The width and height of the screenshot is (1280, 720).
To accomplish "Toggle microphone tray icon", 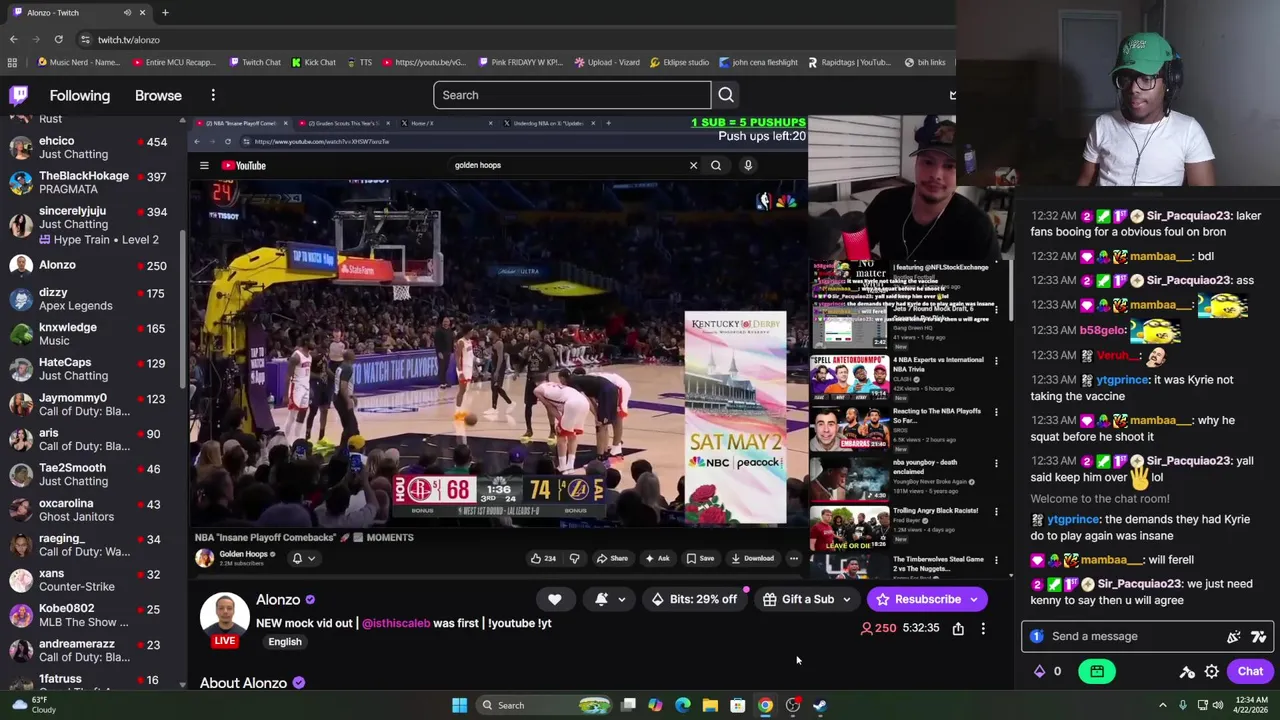I will [x=1182, y=705].
